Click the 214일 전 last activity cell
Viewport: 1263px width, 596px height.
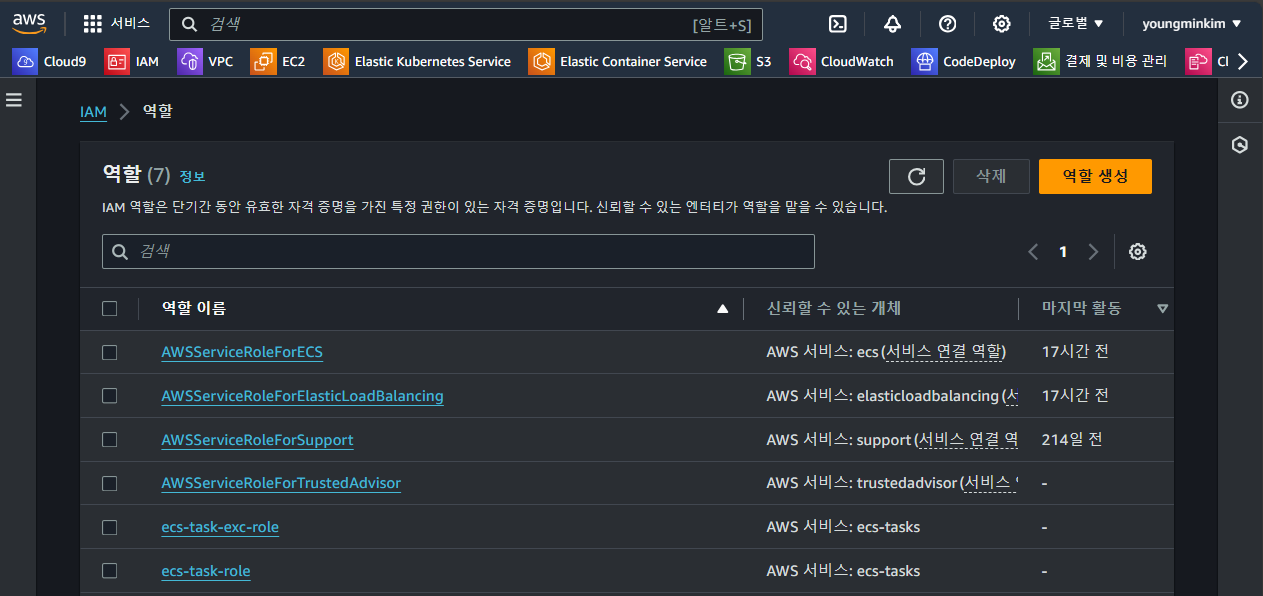(x=1072, y=440)
